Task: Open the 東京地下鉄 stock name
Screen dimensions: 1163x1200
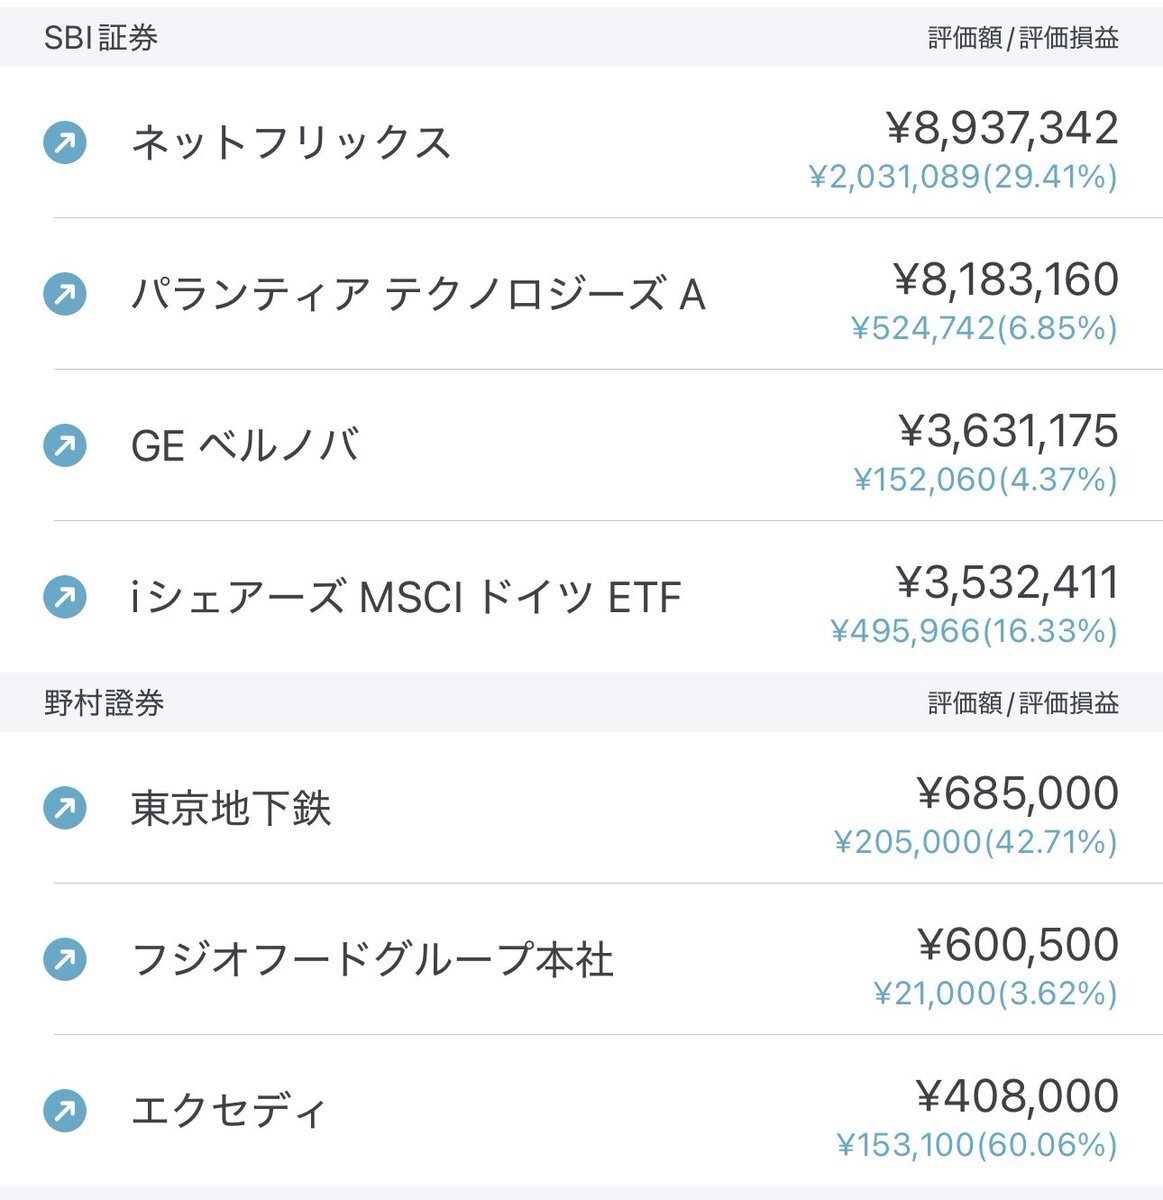Action: click(x=231, y=808)
